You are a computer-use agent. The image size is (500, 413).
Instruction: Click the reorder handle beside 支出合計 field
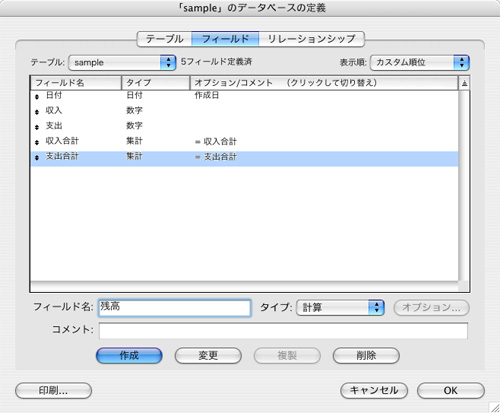coord(37,157)
